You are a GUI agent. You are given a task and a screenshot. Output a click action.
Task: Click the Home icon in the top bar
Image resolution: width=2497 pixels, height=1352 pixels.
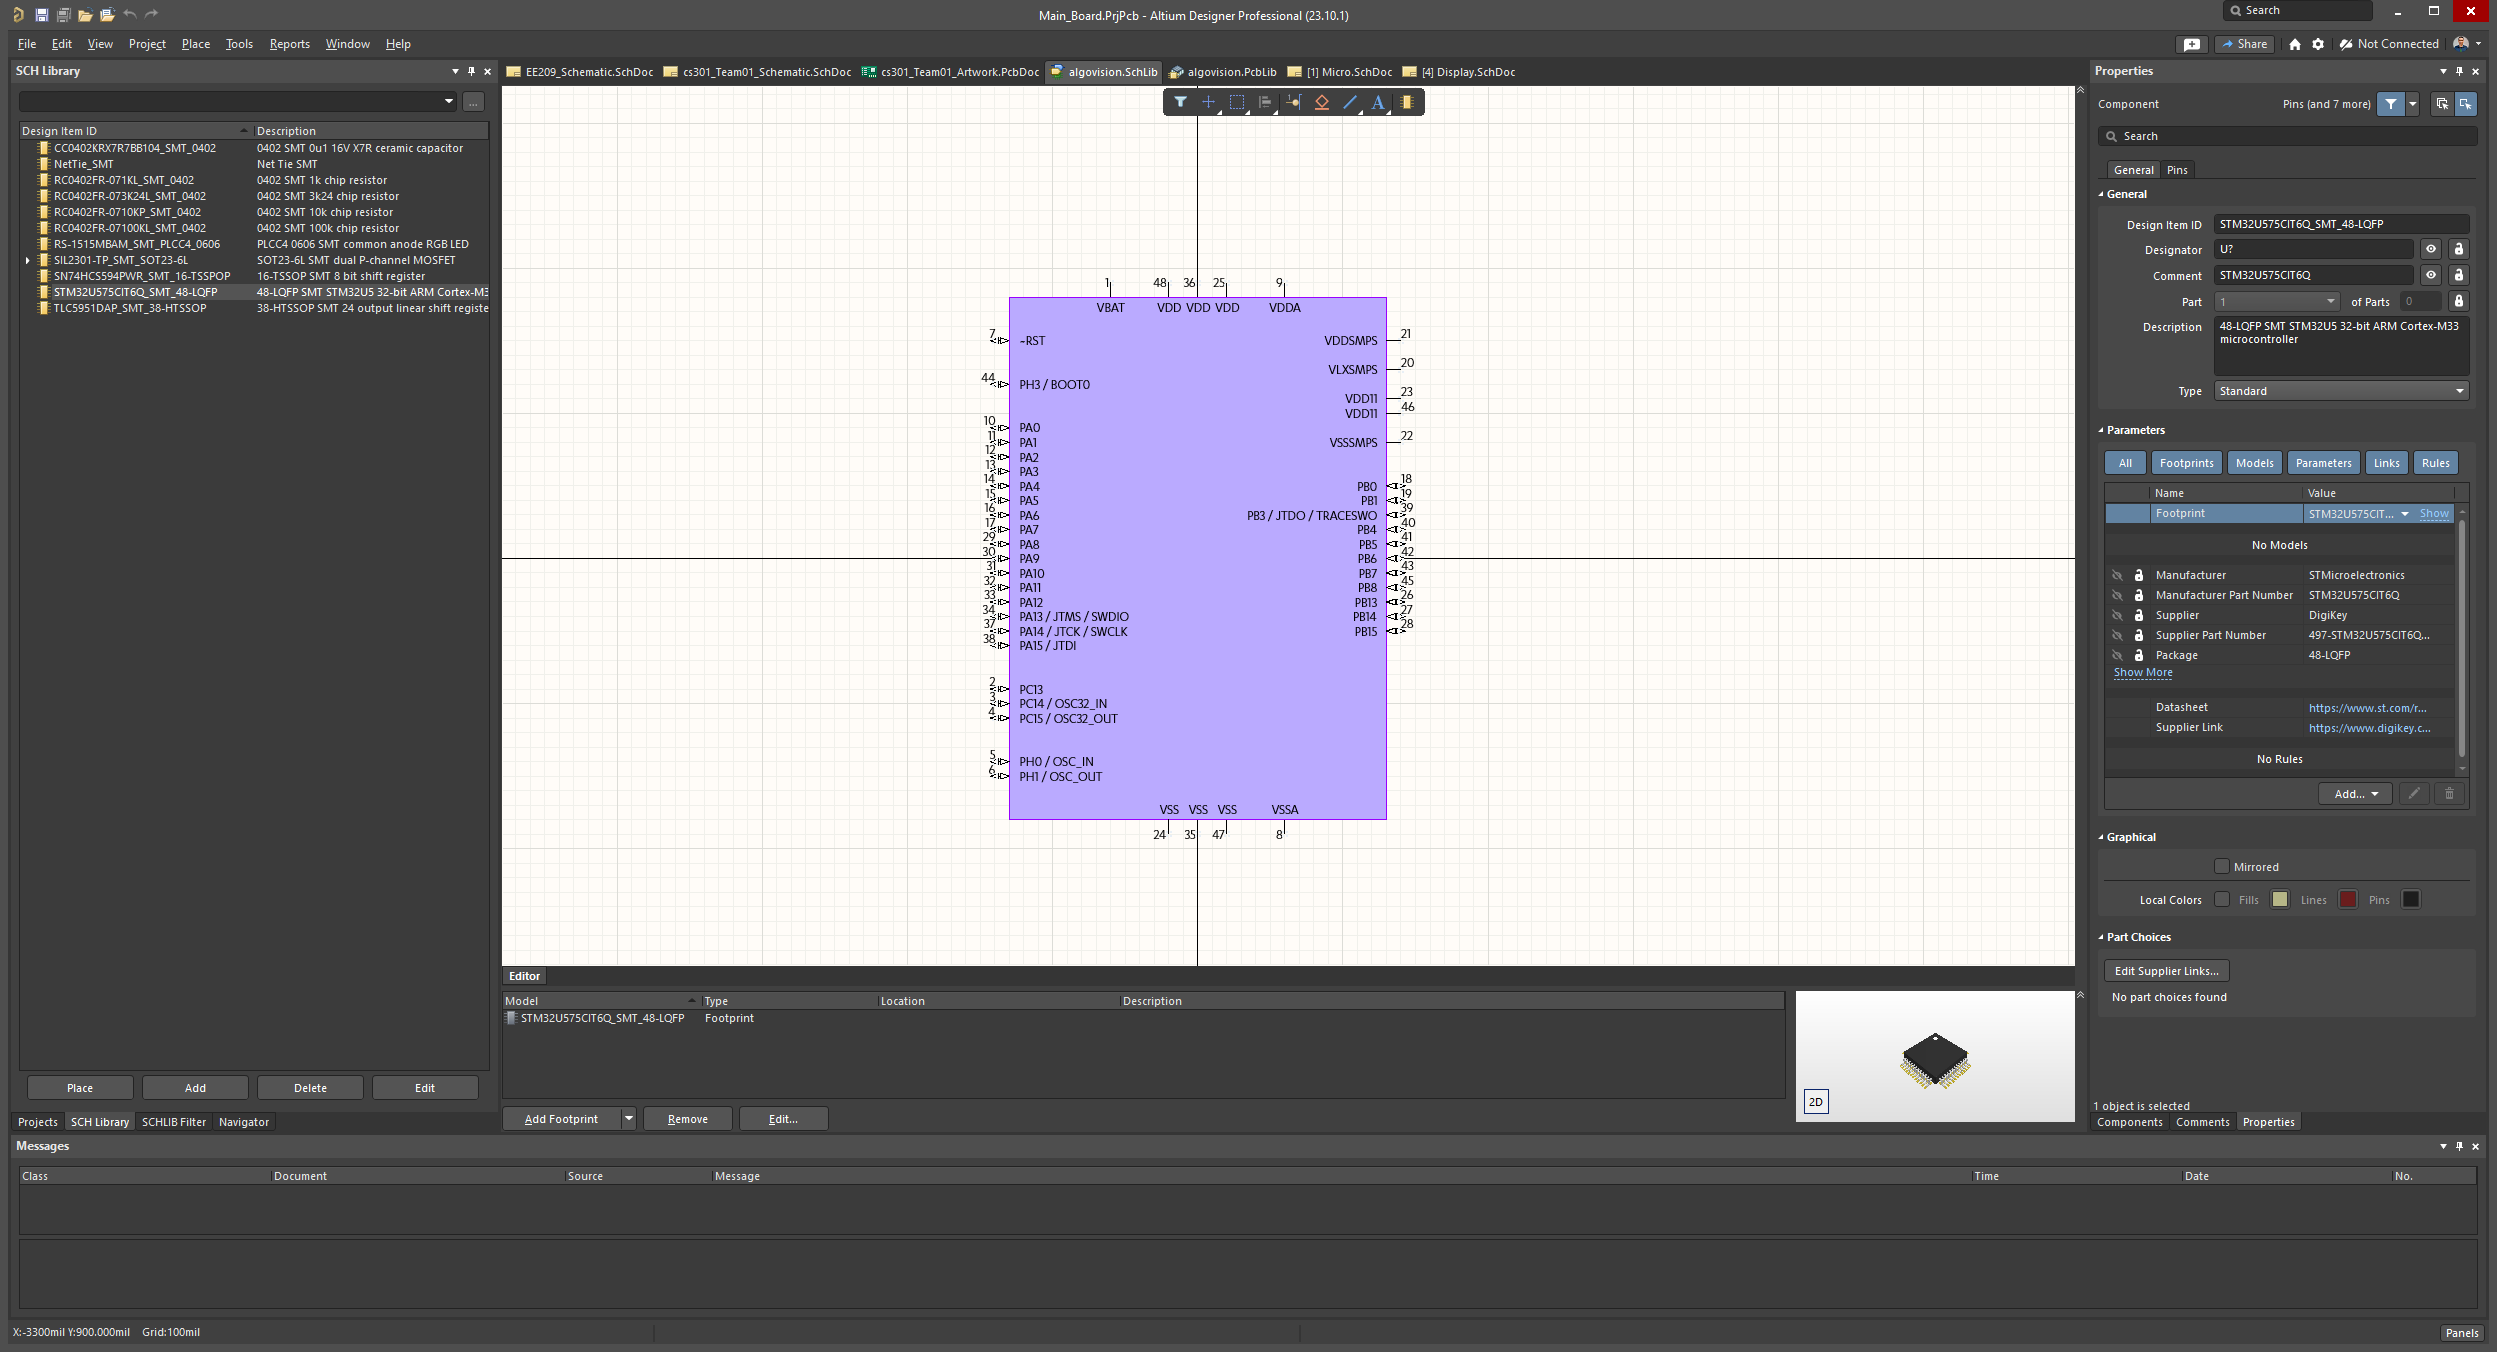click(x=2295, y=44)
